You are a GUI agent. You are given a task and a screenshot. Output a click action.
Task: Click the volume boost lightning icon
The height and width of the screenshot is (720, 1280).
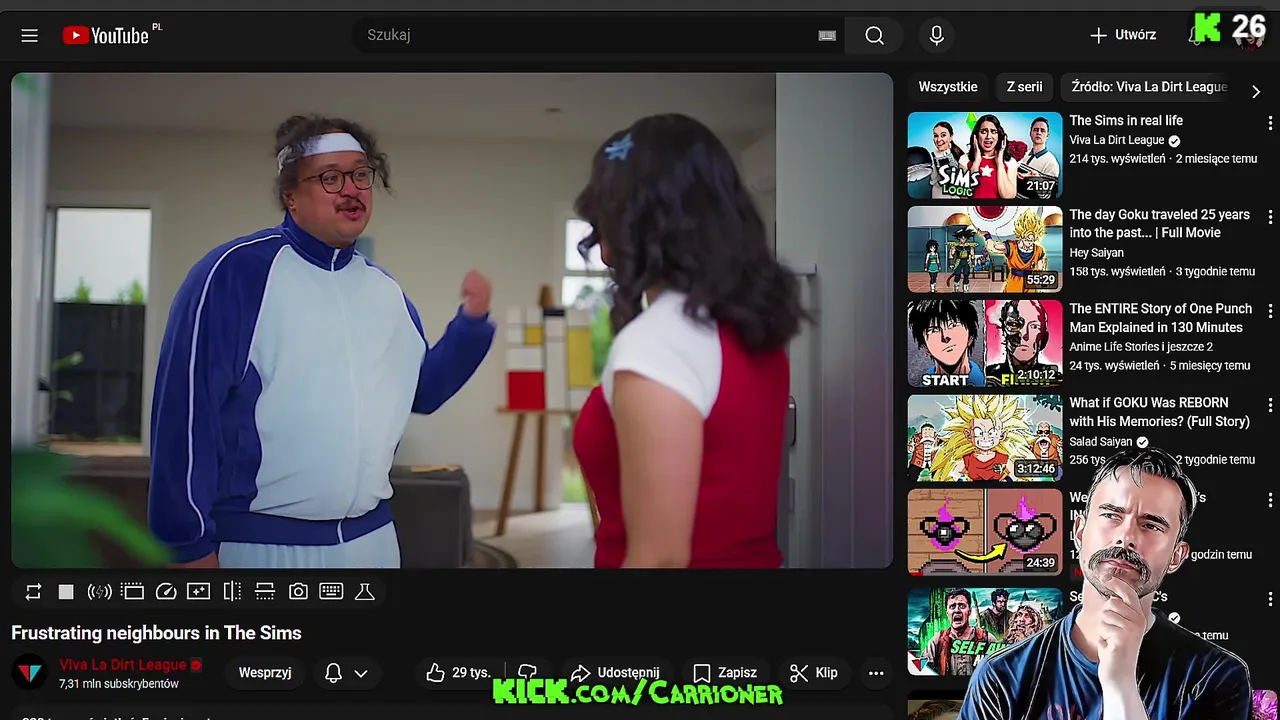point(99,592)
